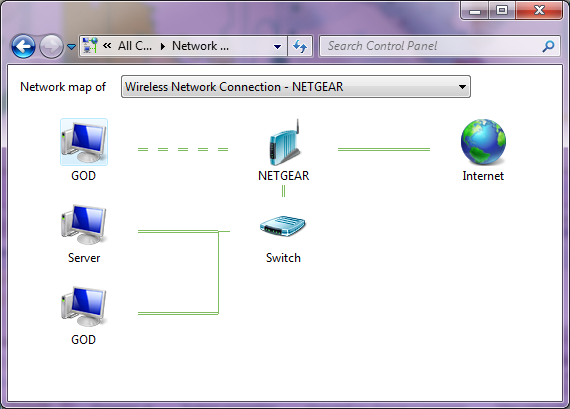Expand the breadcrumb arrow before Network
The height and width of the screenshot is (409, 570).
[x=162, y=46]
